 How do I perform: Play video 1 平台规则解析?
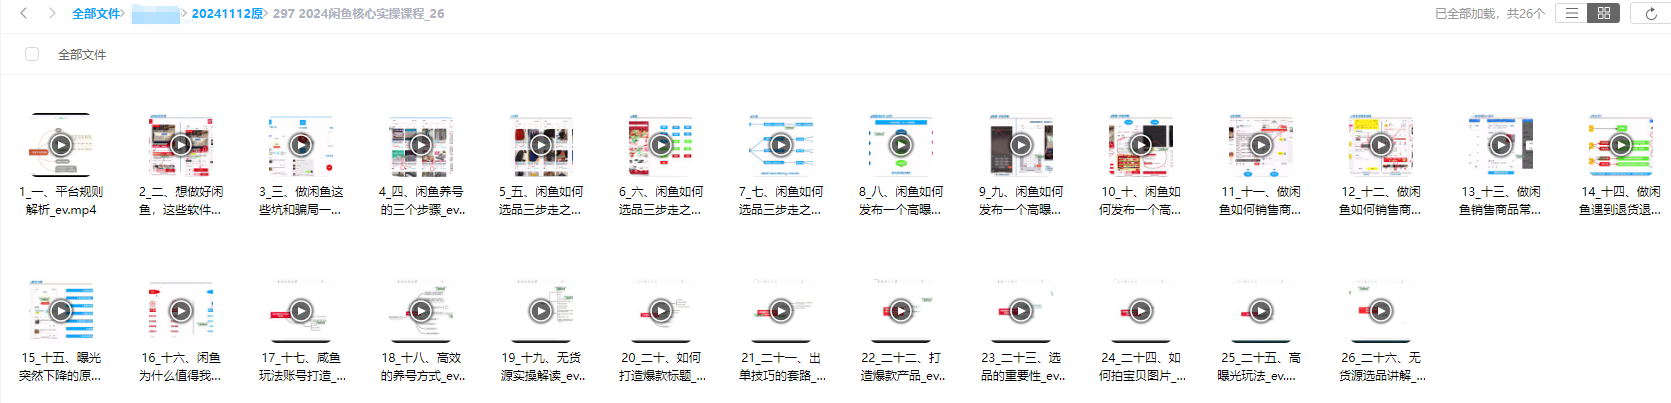[61, 145]
